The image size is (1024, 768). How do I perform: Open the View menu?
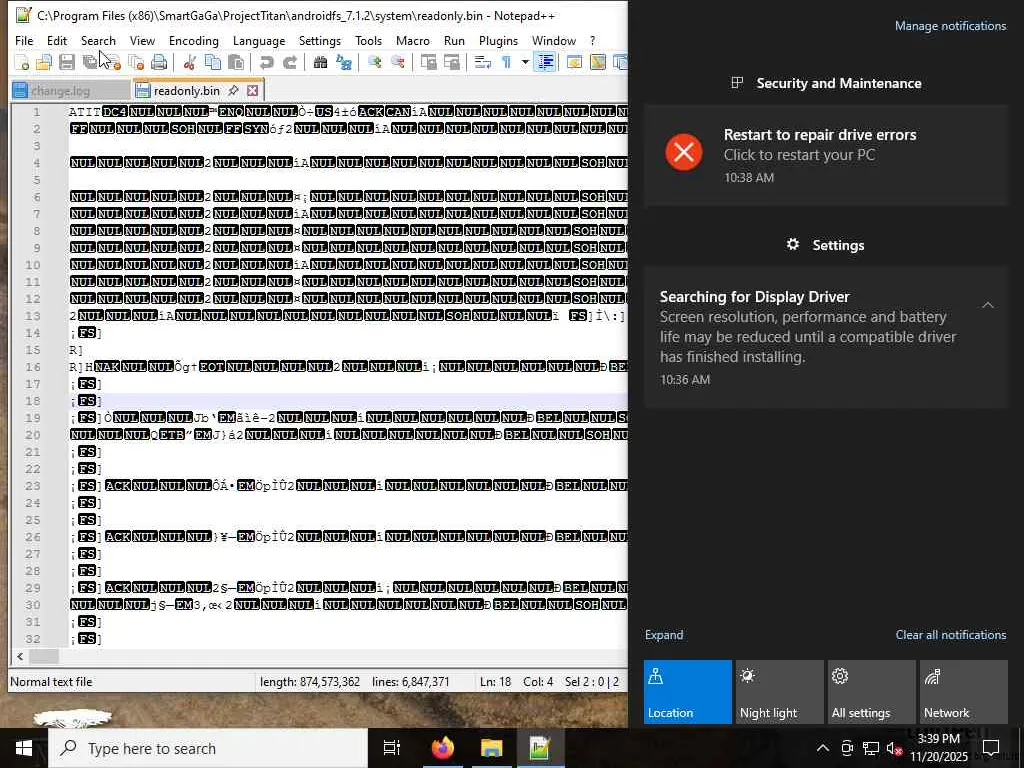click(142, 40)
